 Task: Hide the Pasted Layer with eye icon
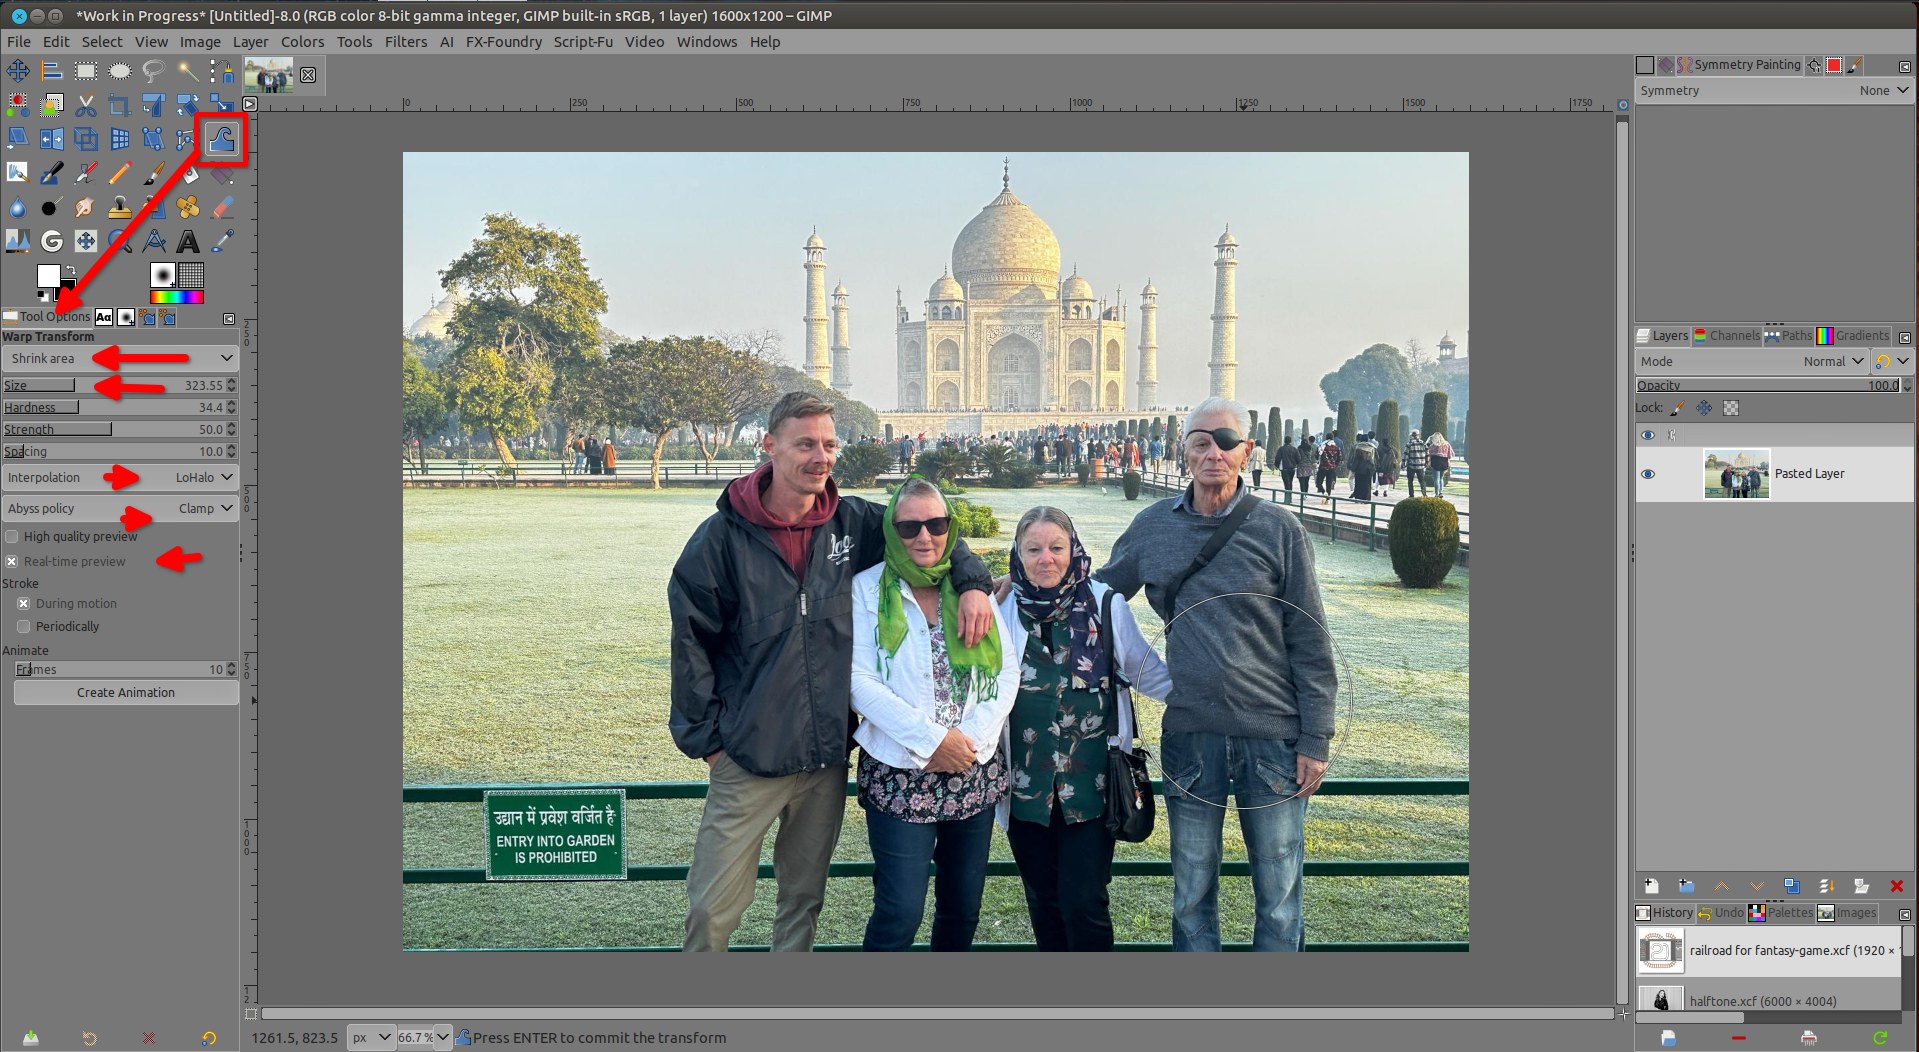1648,474
